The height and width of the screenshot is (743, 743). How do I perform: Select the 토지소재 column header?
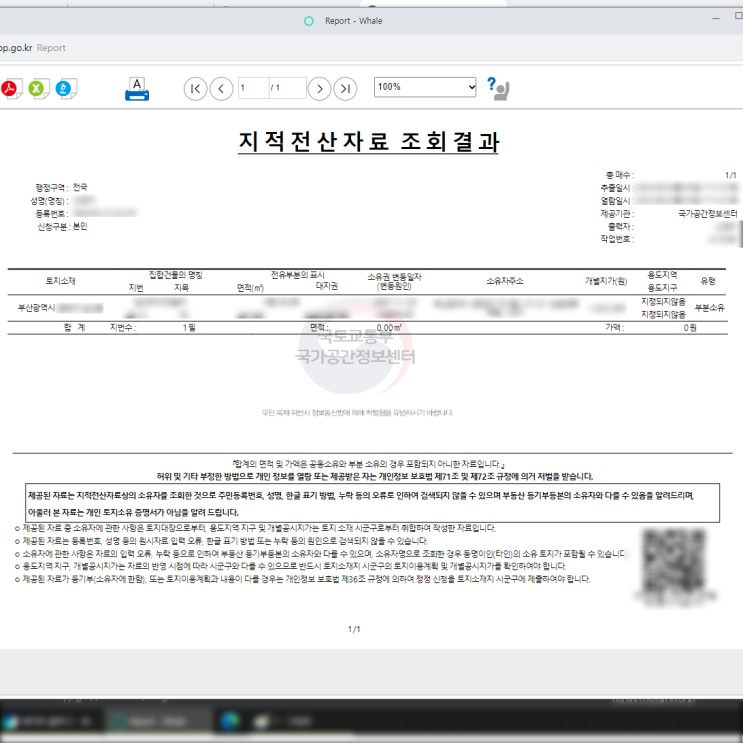pos(60,281)
